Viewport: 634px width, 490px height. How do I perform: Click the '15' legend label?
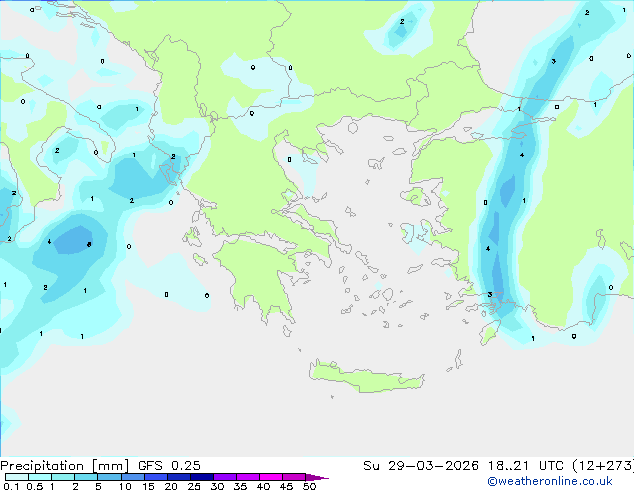coord(148,486)
